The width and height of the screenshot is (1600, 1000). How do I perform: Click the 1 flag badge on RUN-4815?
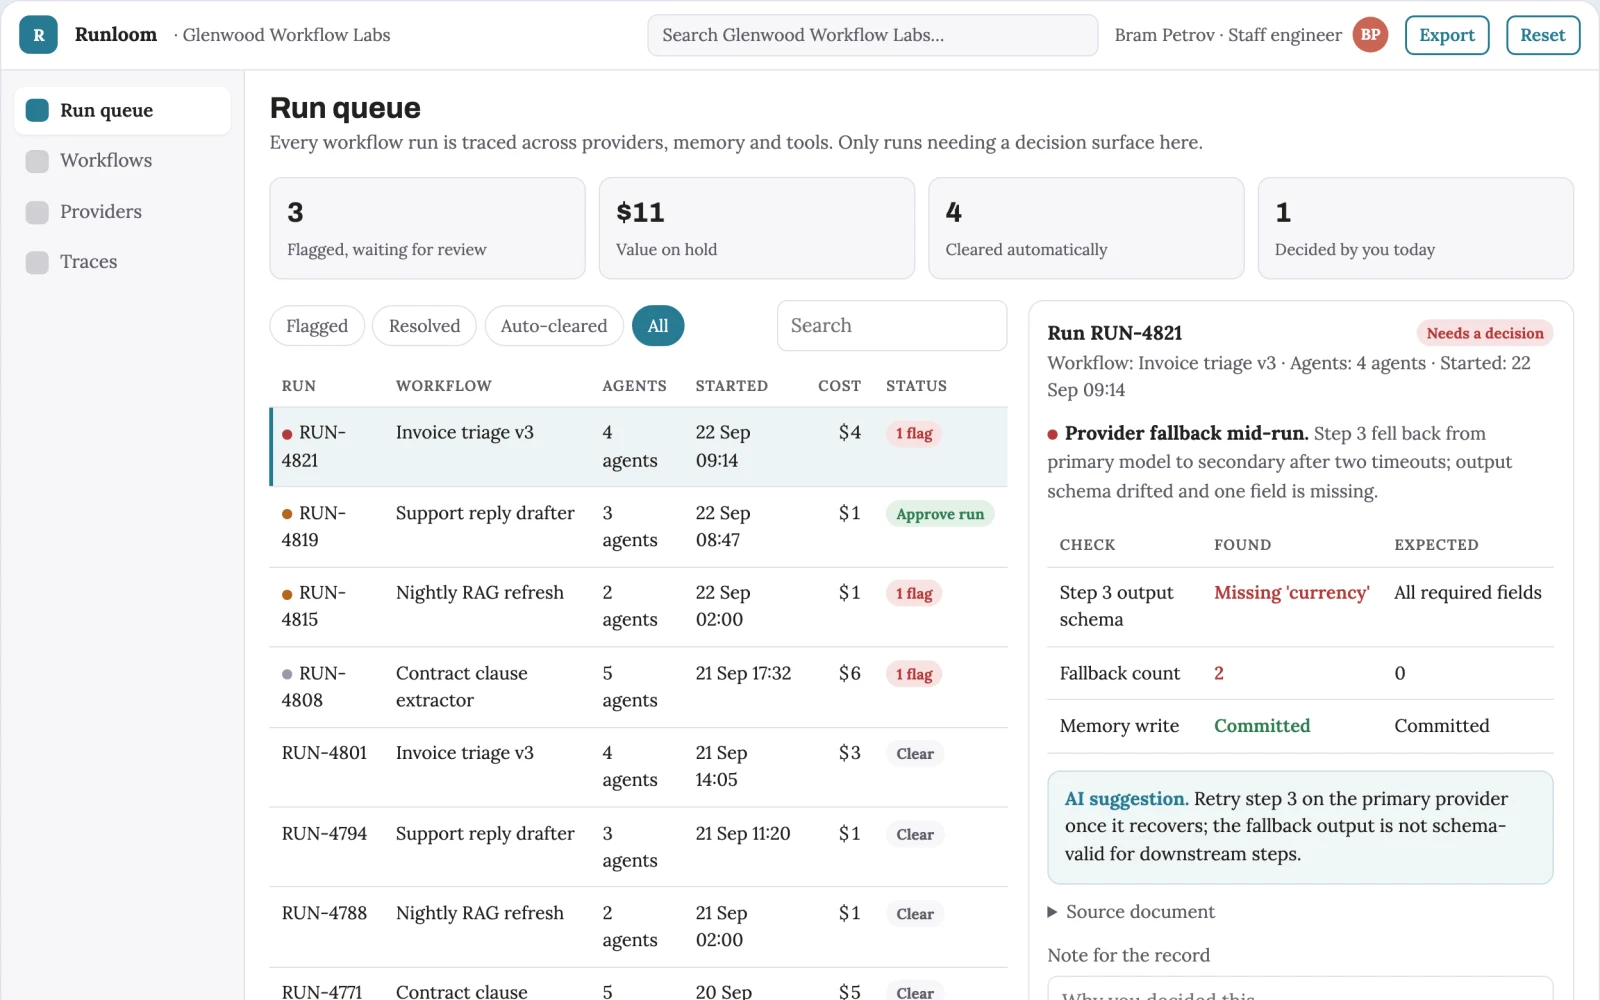pyautogui.click(x=914, y=594)
